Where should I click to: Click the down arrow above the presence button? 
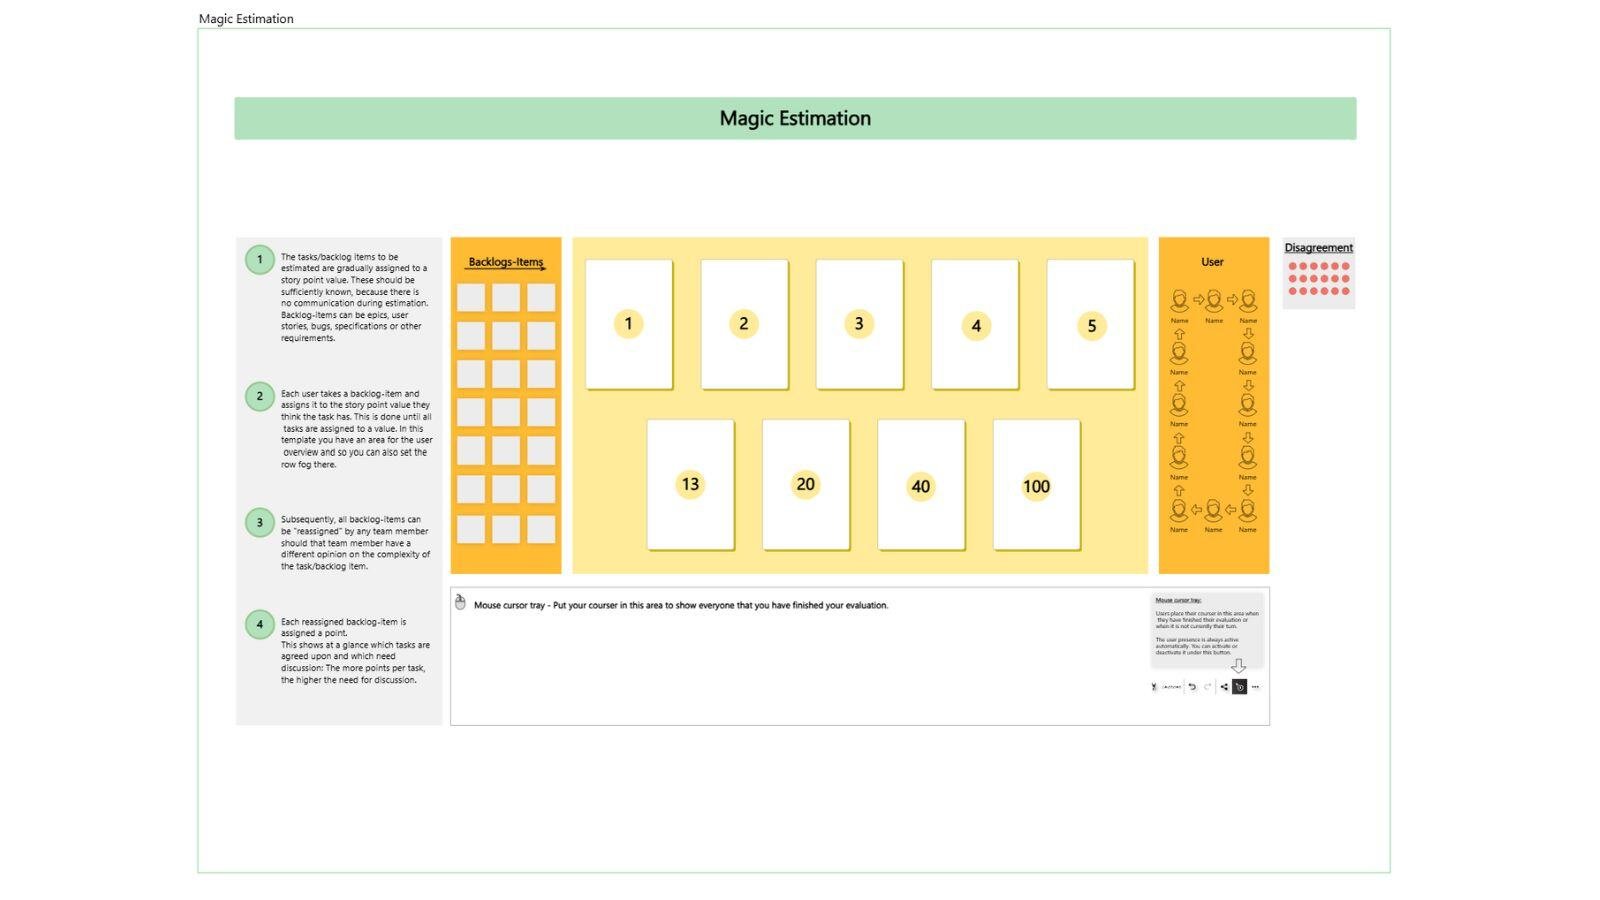pyautogui.click(x=1240, y=666)
